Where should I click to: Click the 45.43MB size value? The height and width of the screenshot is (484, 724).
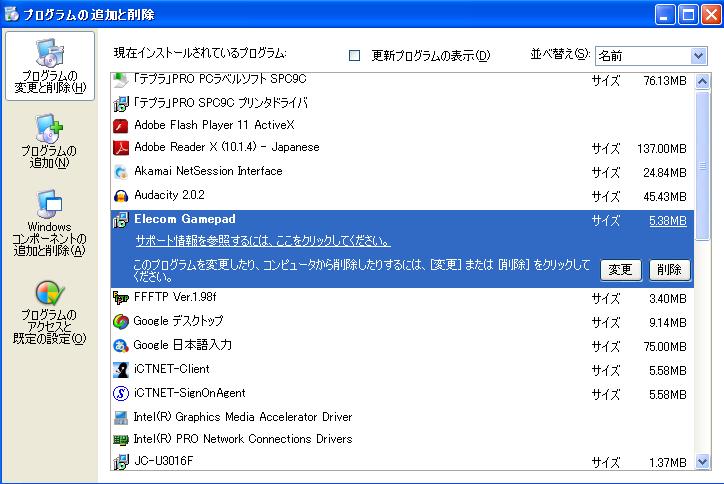[x=664, y=197]
